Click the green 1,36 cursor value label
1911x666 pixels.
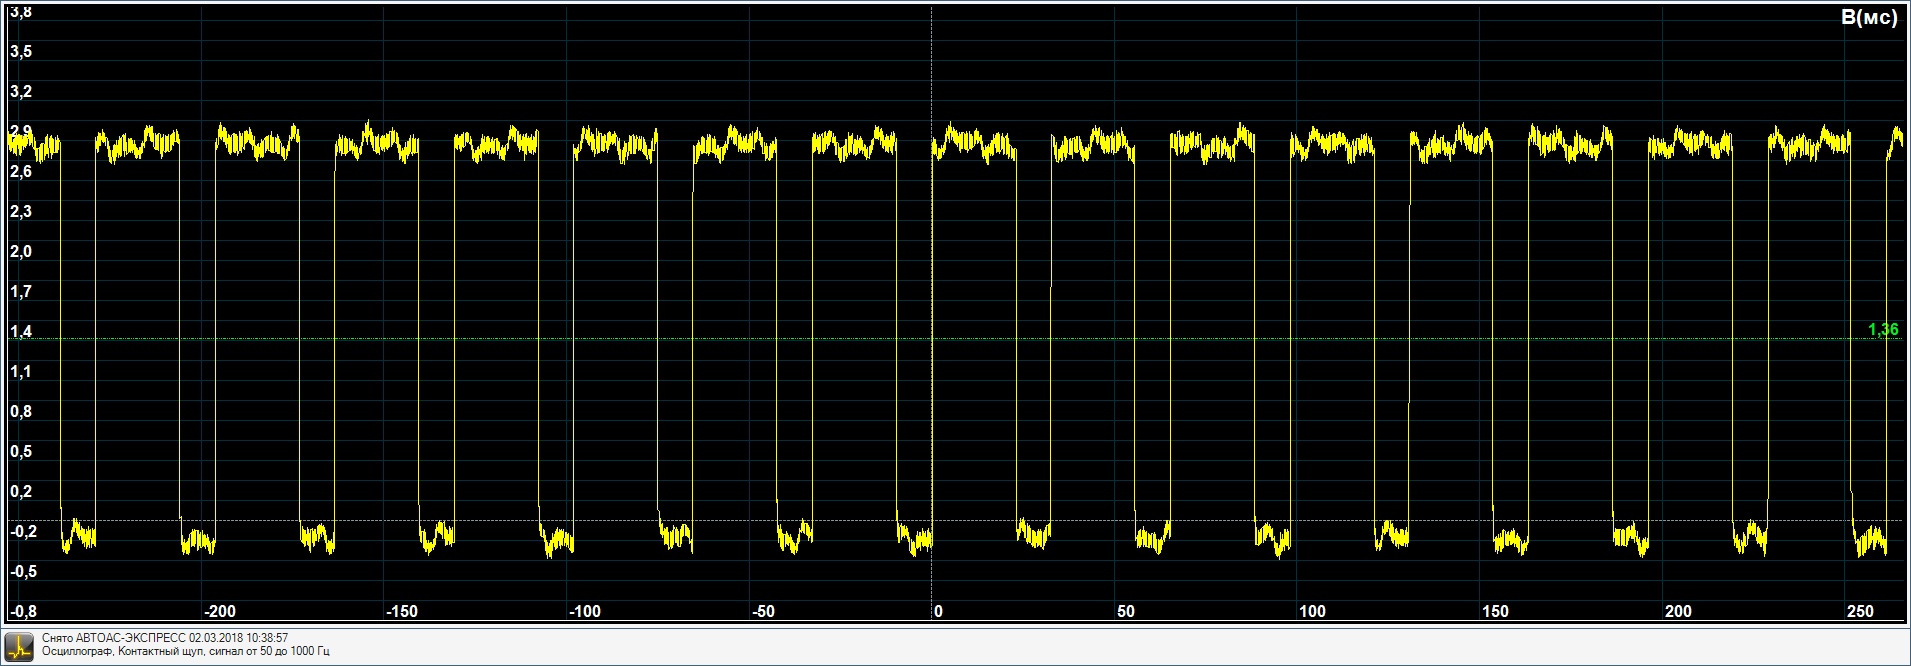pos(1882,330)
